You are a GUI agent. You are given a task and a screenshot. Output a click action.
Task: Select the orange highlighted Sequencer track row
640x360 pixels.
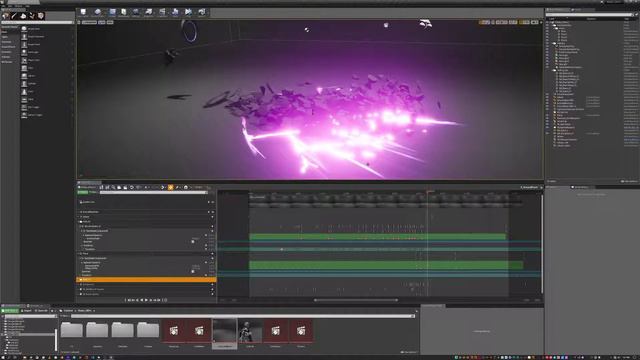tap(146, 280)
